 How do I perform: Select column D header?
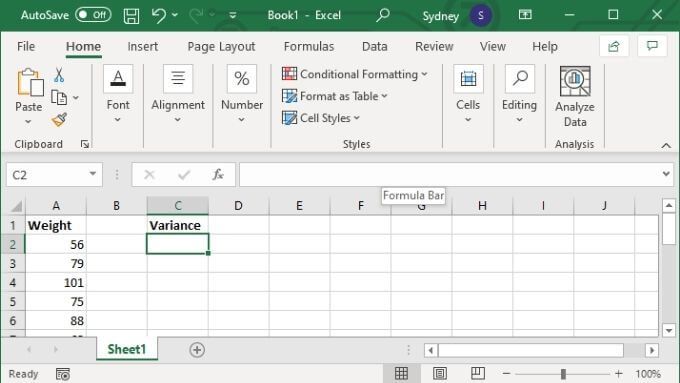pos(239,206)
